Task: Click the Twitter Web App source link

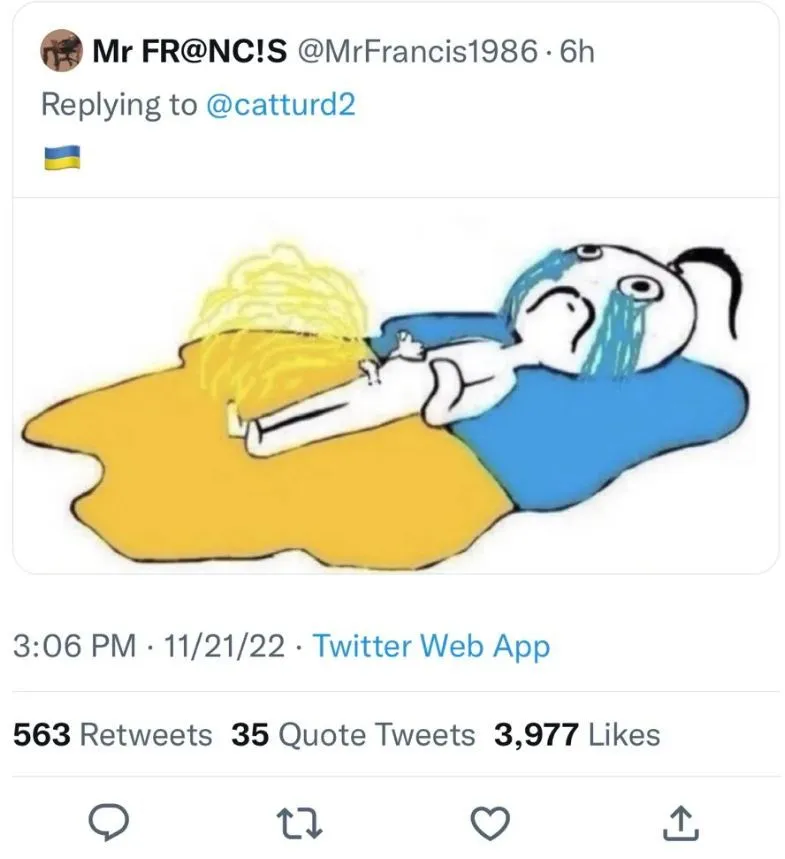Action: coord(430,648)
